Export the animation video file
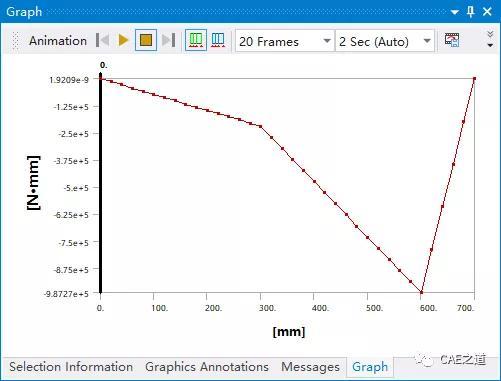This screenshot has width=501, height=381. tap(452, 40)
